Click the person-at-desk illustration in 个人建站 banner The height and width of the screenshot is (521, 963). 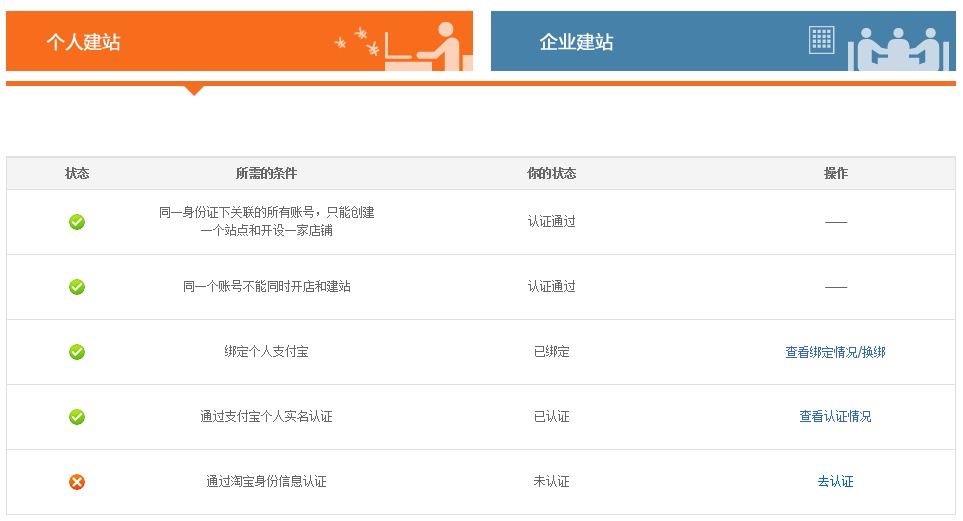(x=429, y=47)
